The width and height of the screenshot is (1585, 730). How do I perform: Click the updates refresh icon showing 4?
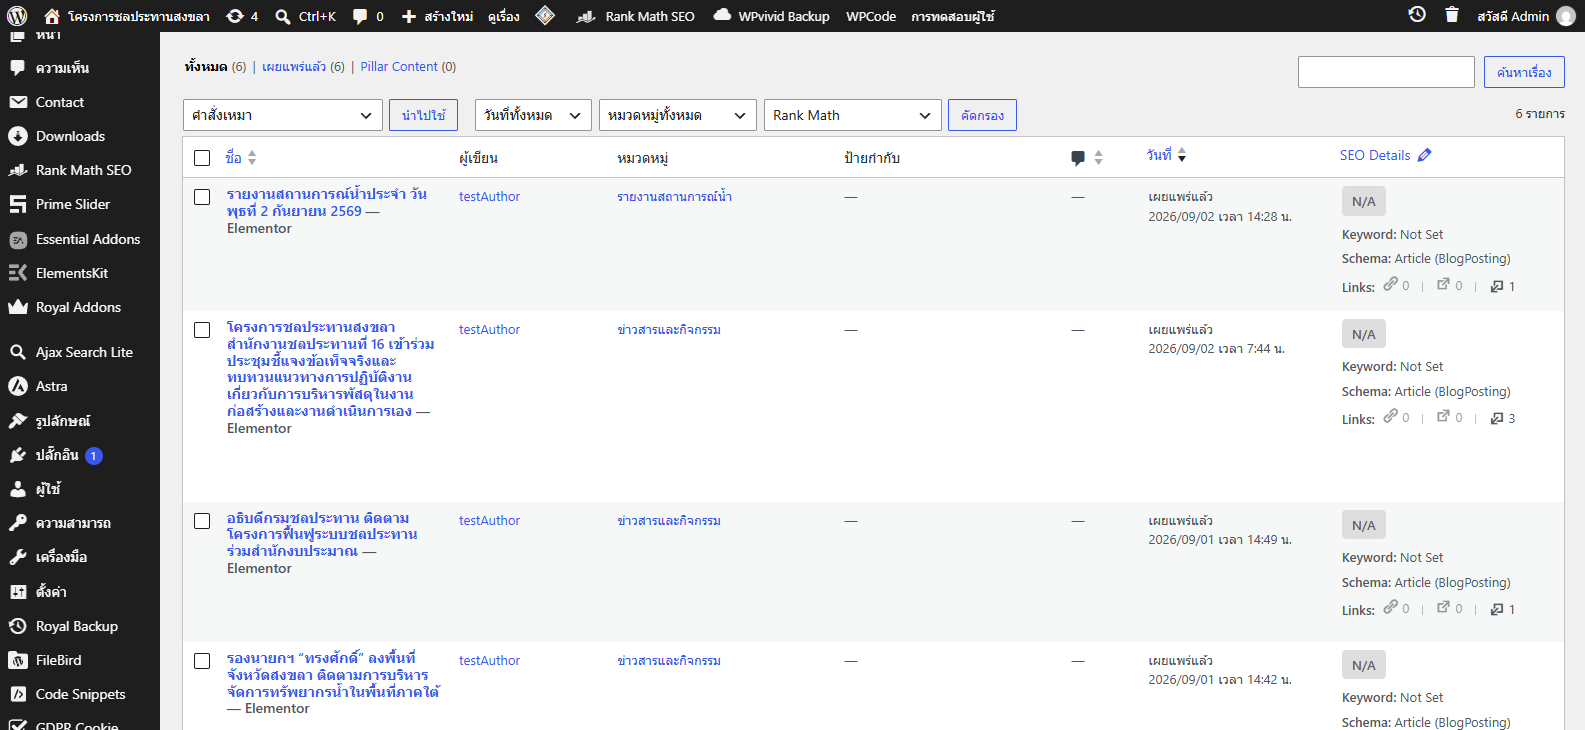pyautogui.click(x=242, y=16)
